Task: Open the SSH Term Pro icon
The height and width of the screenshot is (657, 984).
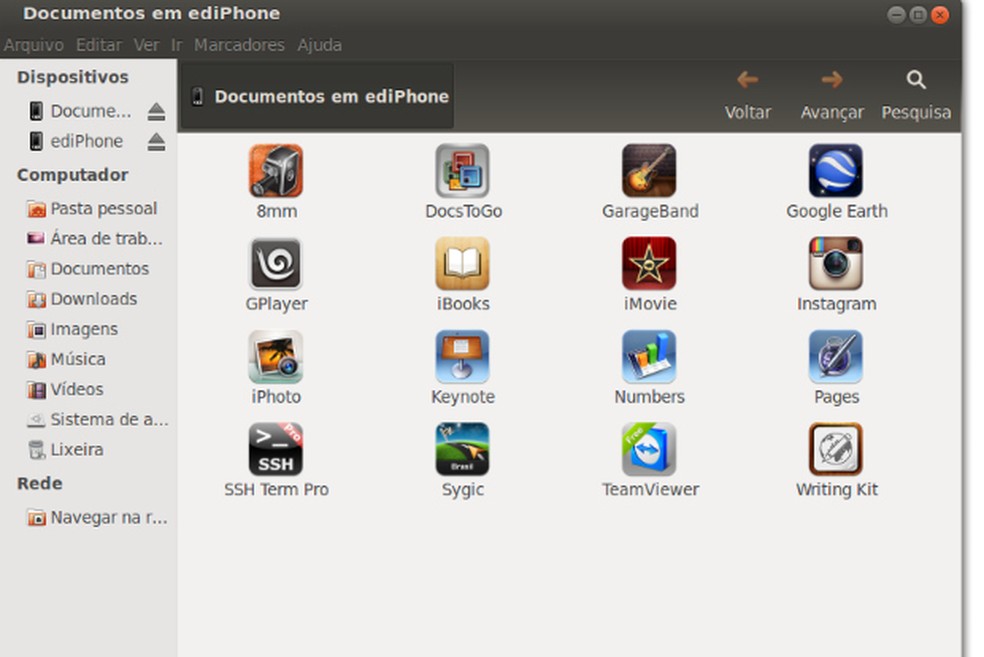Action: (x=276, y=450)
